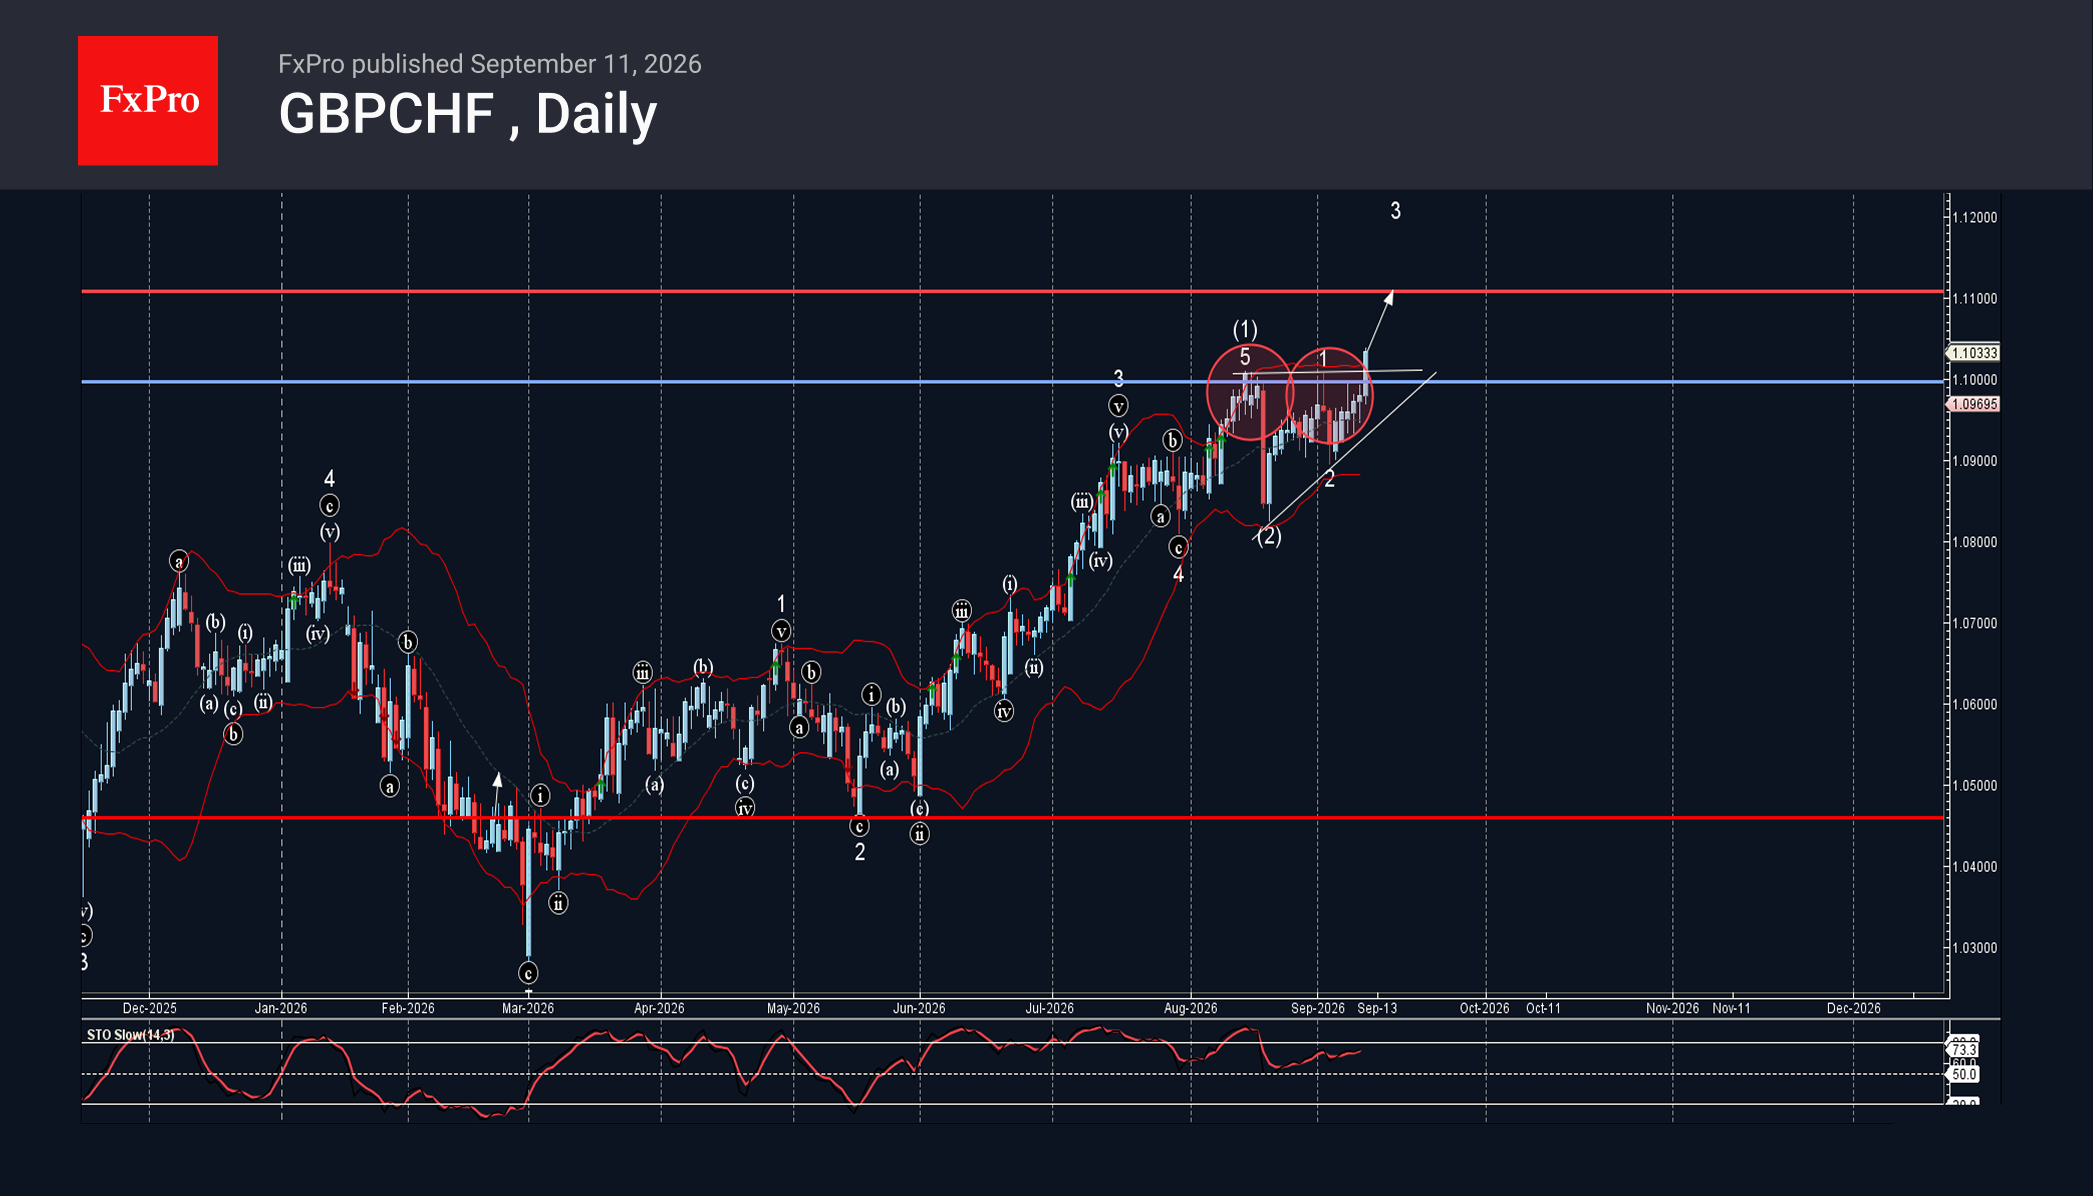Click the 73.3 stochastic value tag
Image resolution: width=2093 pixels, height=1196 pixels.
click(x=1964, y=1050)
